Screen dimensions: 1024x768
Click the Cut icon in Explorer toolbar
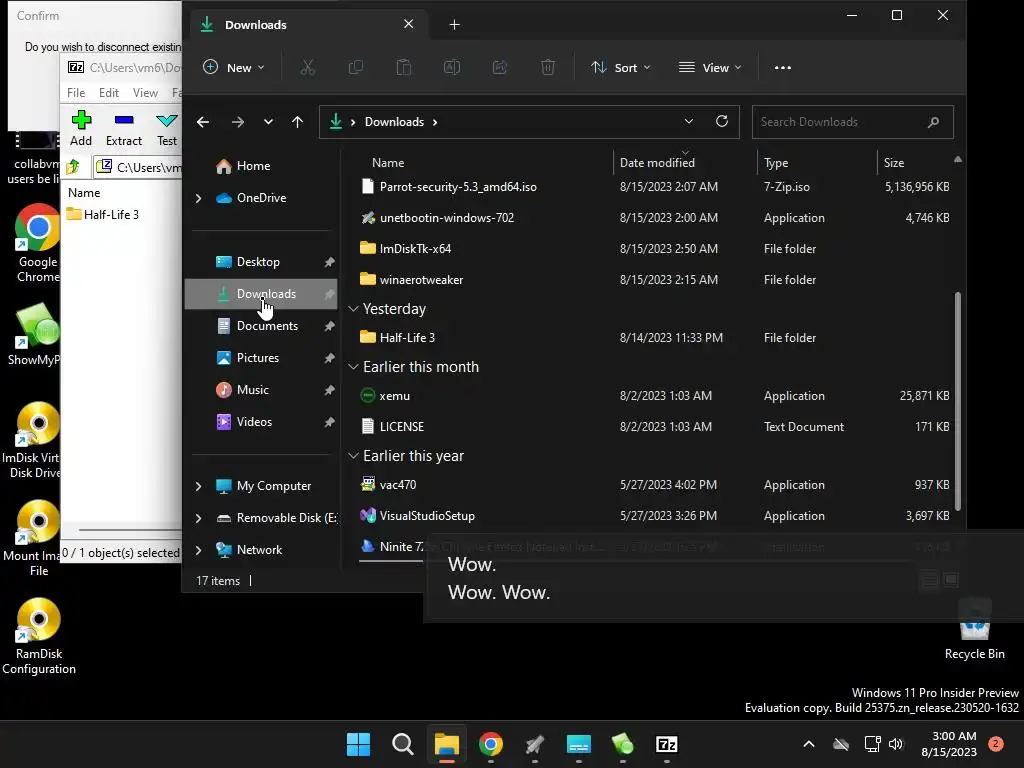(308, 67)
